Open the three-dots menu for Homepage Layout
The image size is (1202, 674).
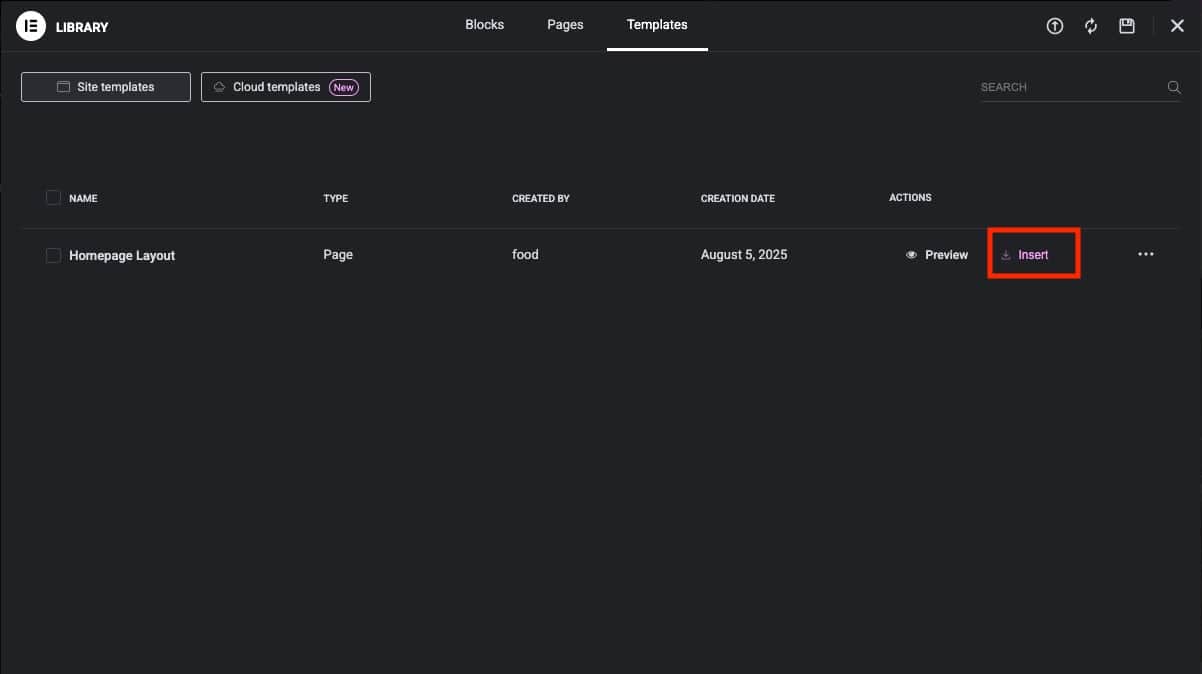[1146, 254]
